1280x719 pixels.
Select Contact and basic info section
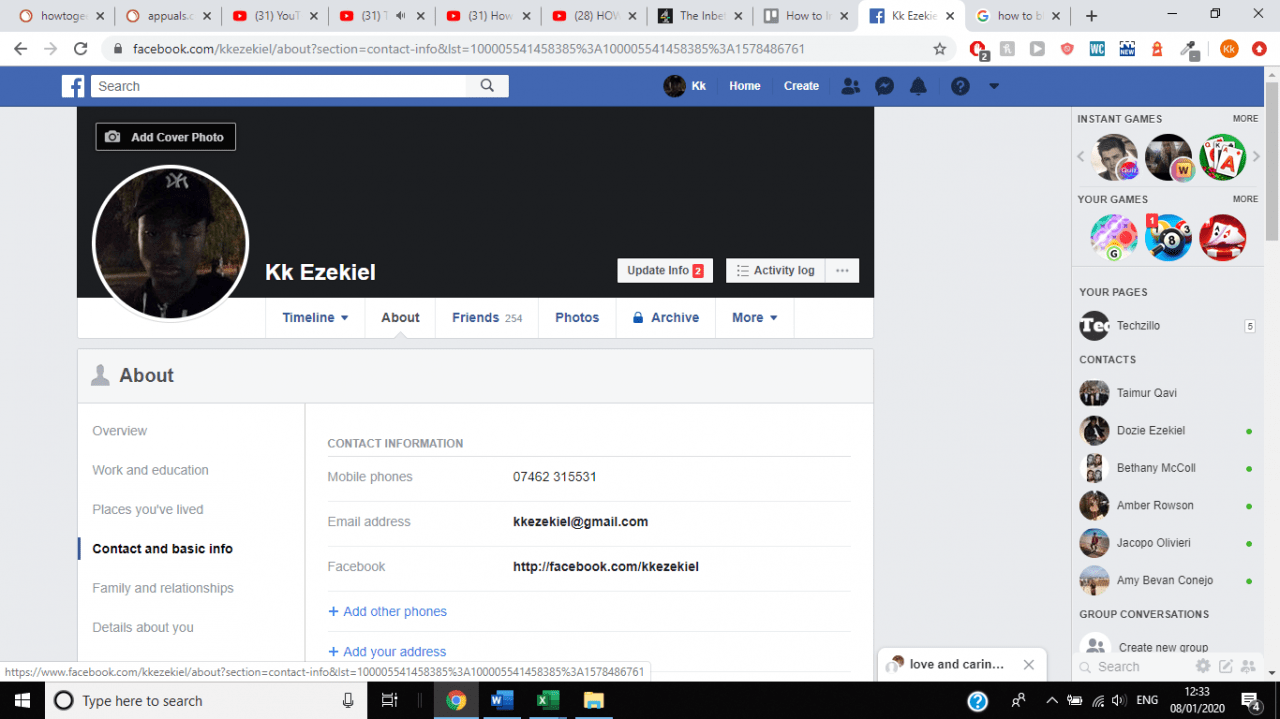click(x=163, y=549)
